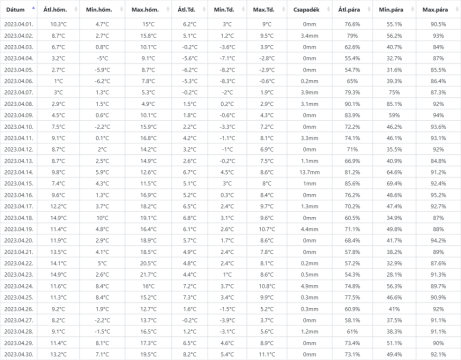Image resolution: width=461 pixels, height=360 pixels.
Task: Sort by Max.hóm. column header
Action: click(x=145, y=10)
